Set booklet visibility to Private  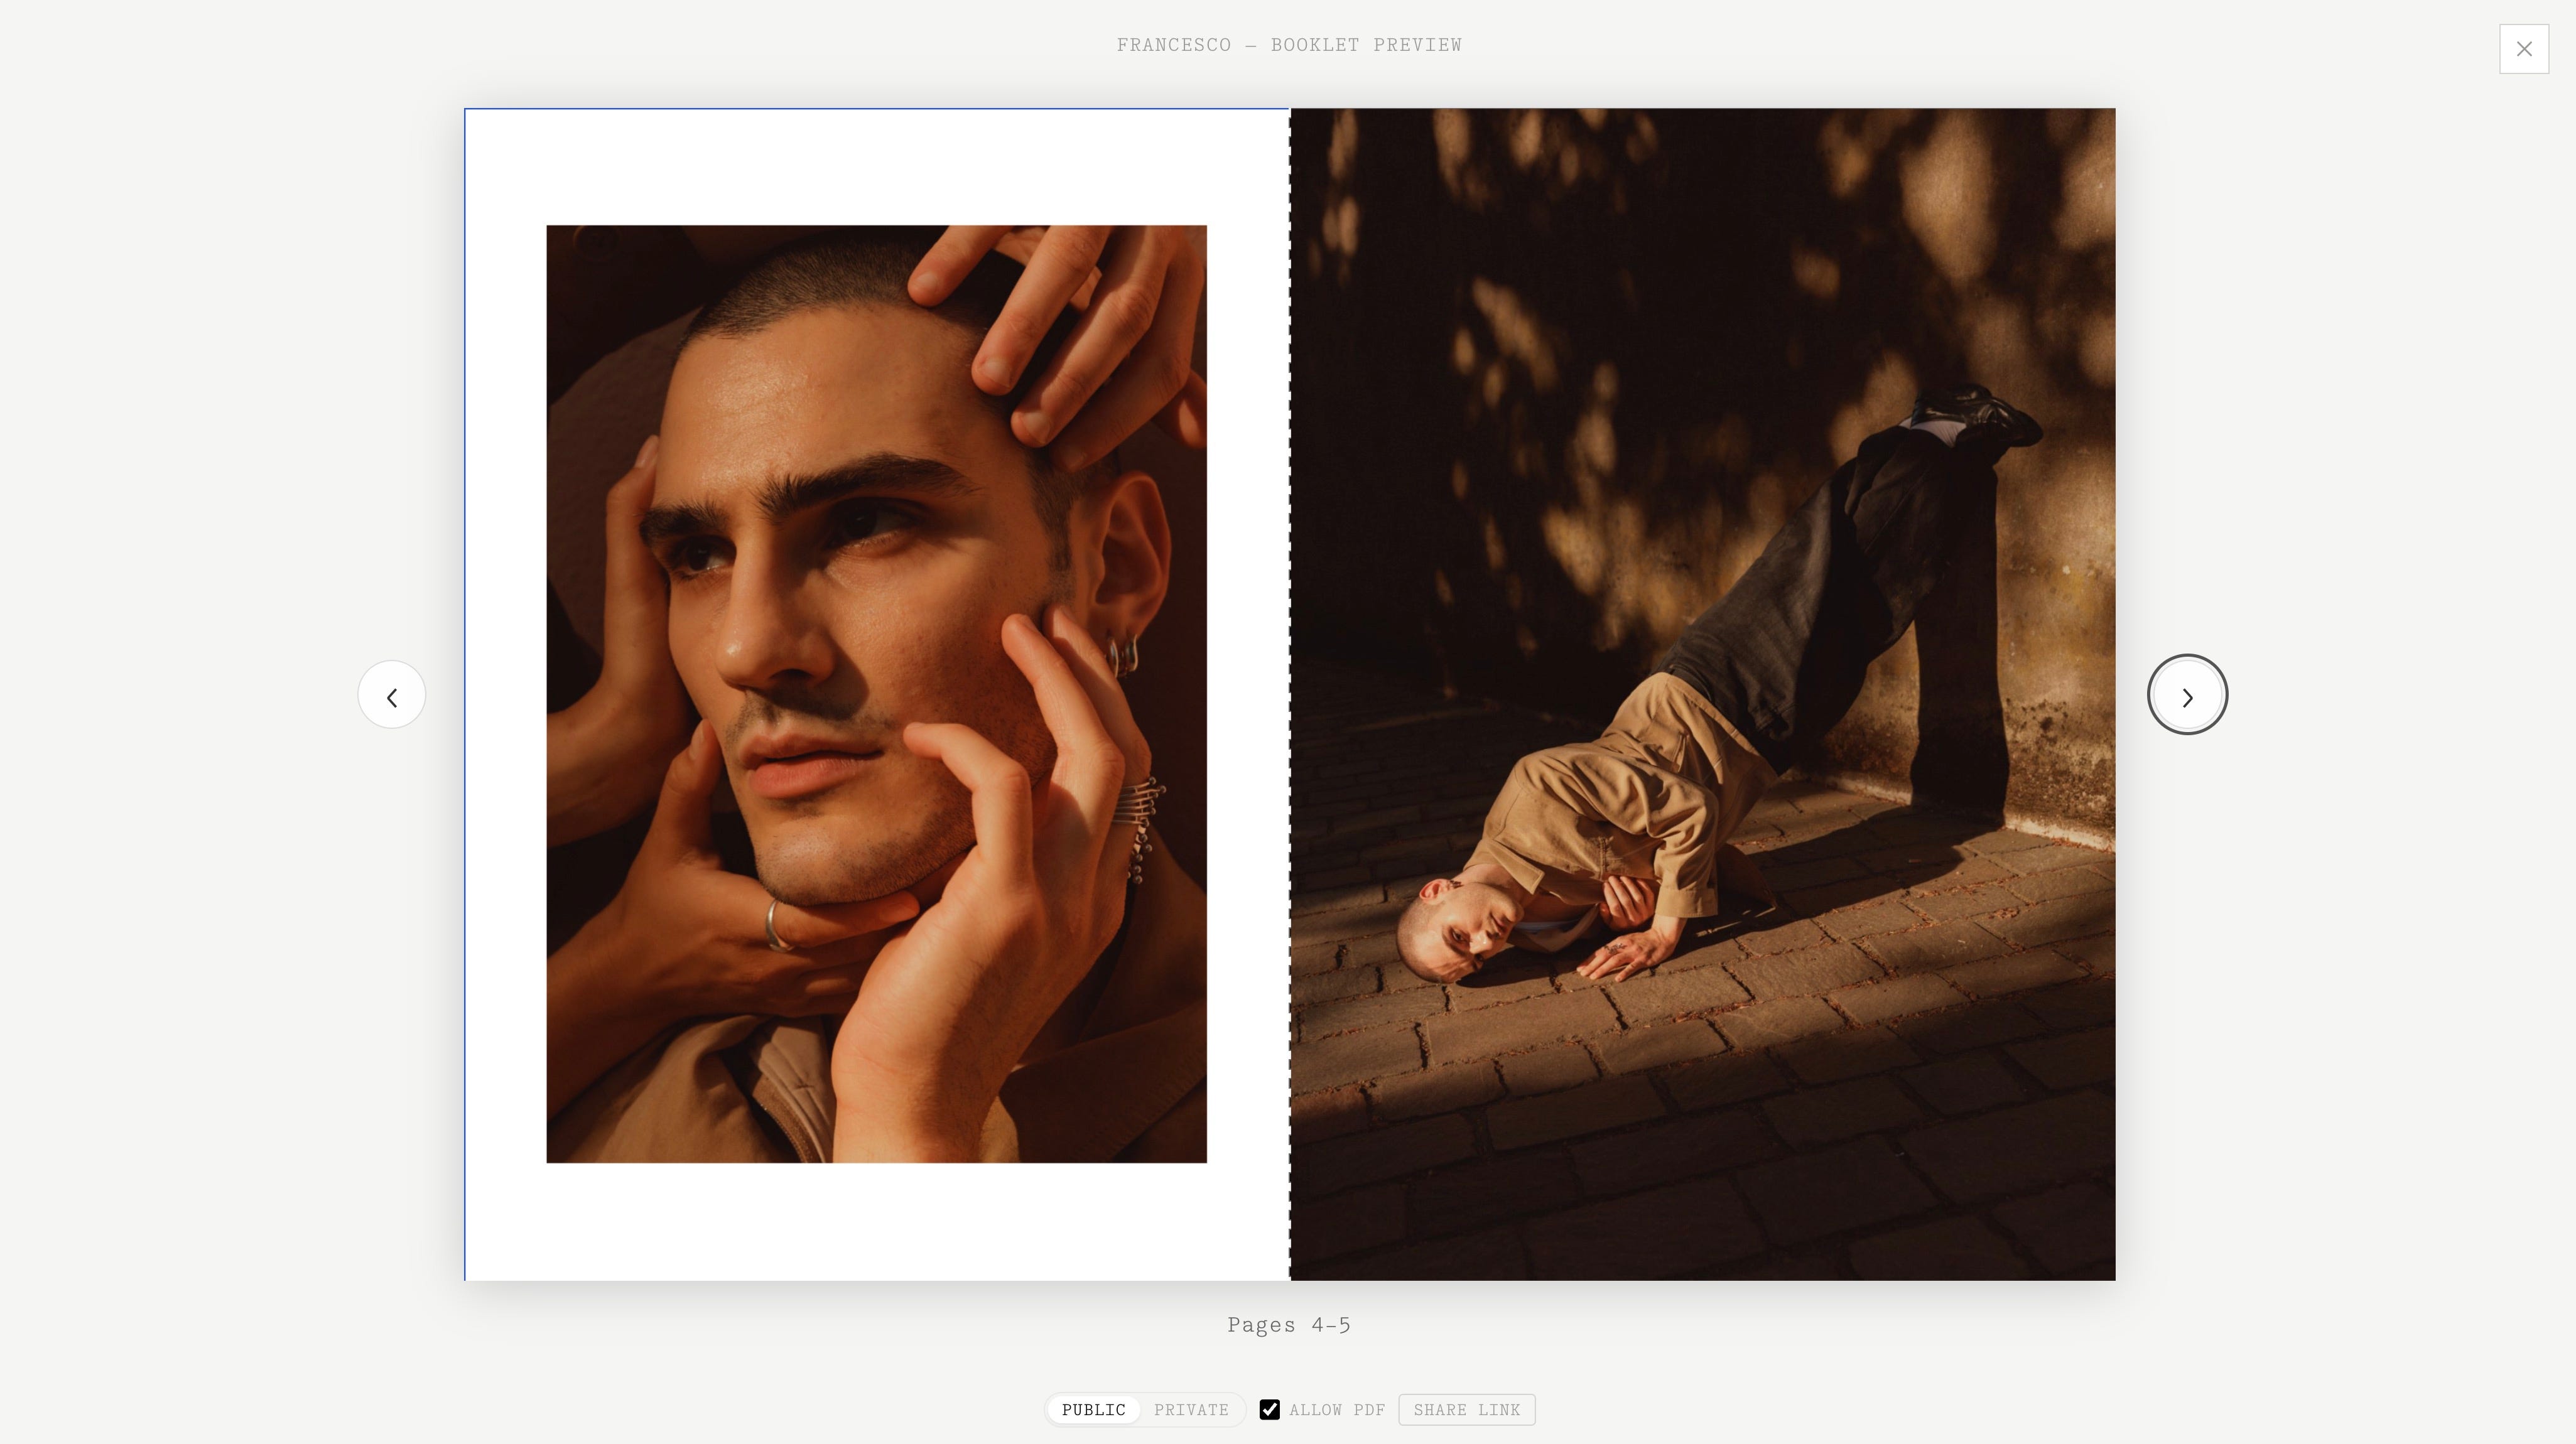point(1191,1410)
